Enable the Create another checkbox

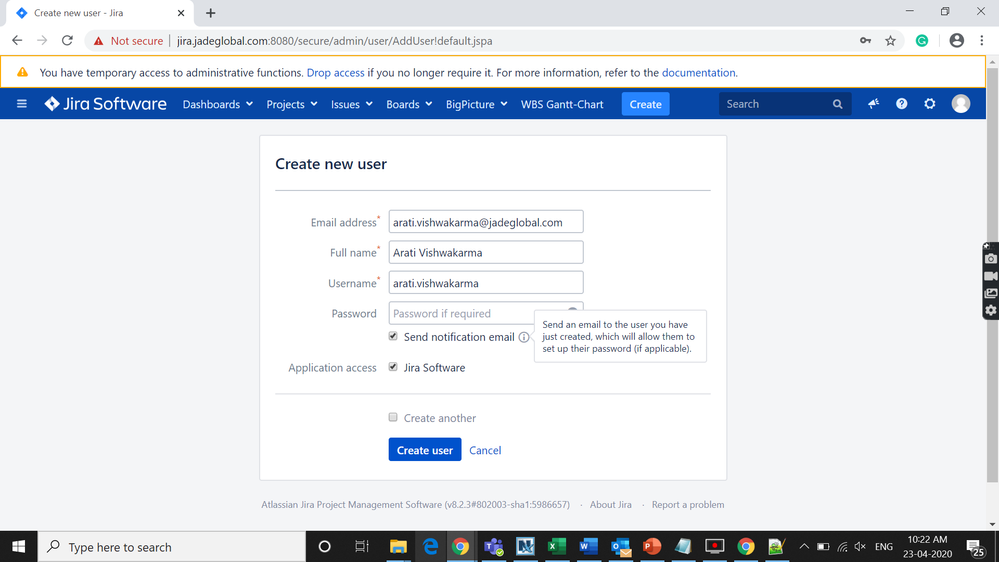[393, 417]
